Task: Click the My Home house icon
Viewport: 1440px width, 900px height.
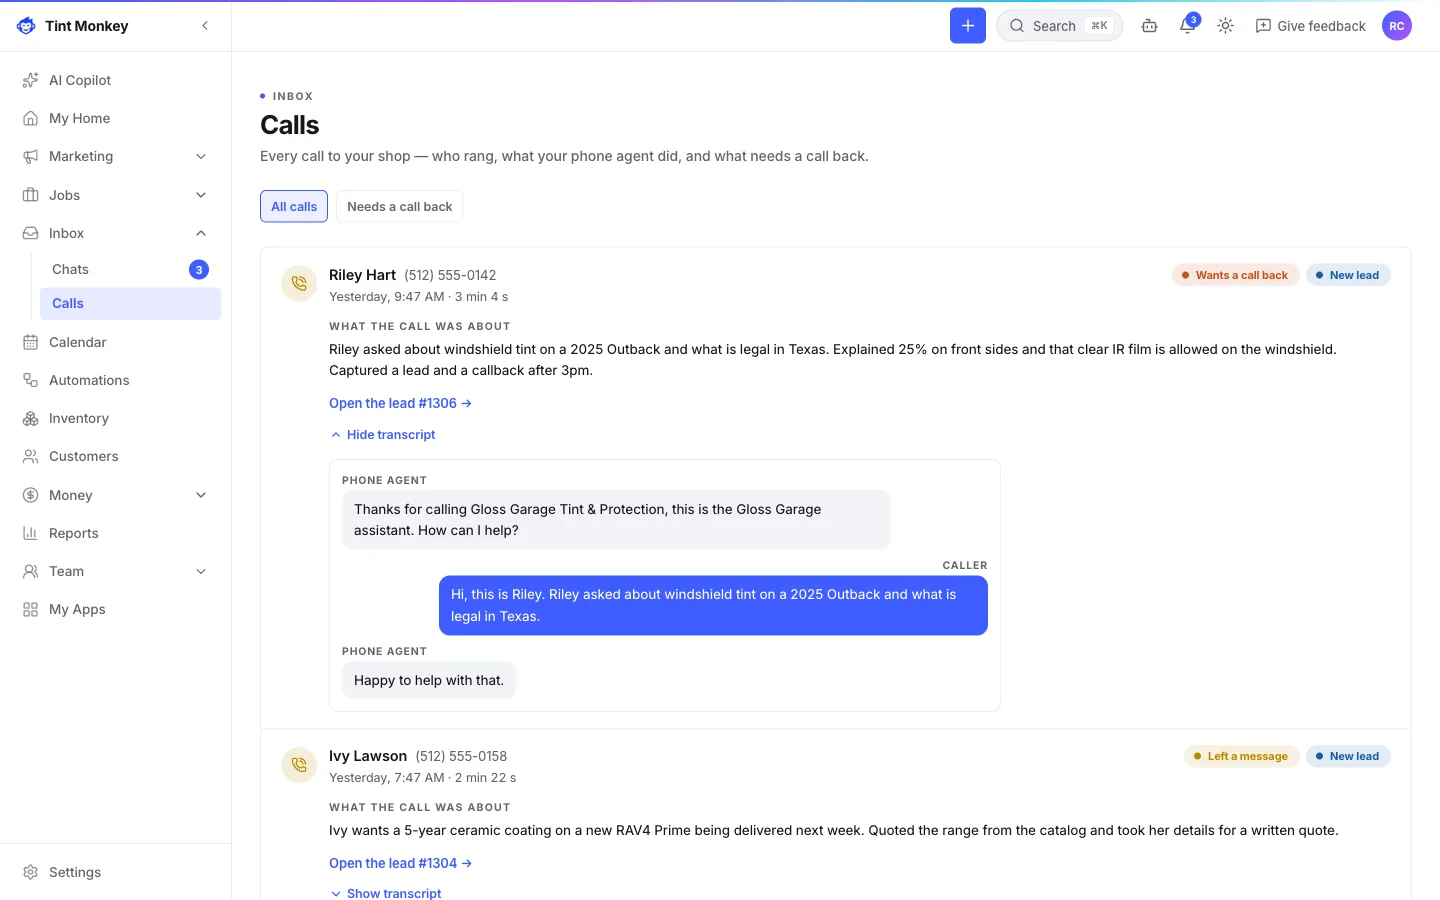Action: [30, 118]
